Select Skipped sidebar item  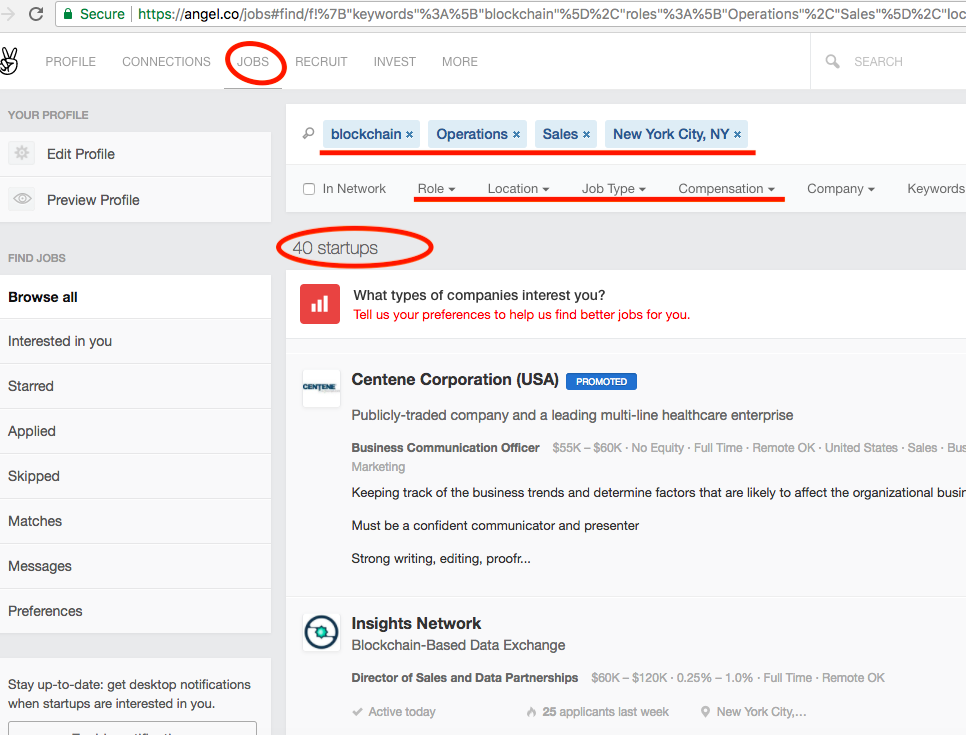pyautogui.click(x=136, y=476)
